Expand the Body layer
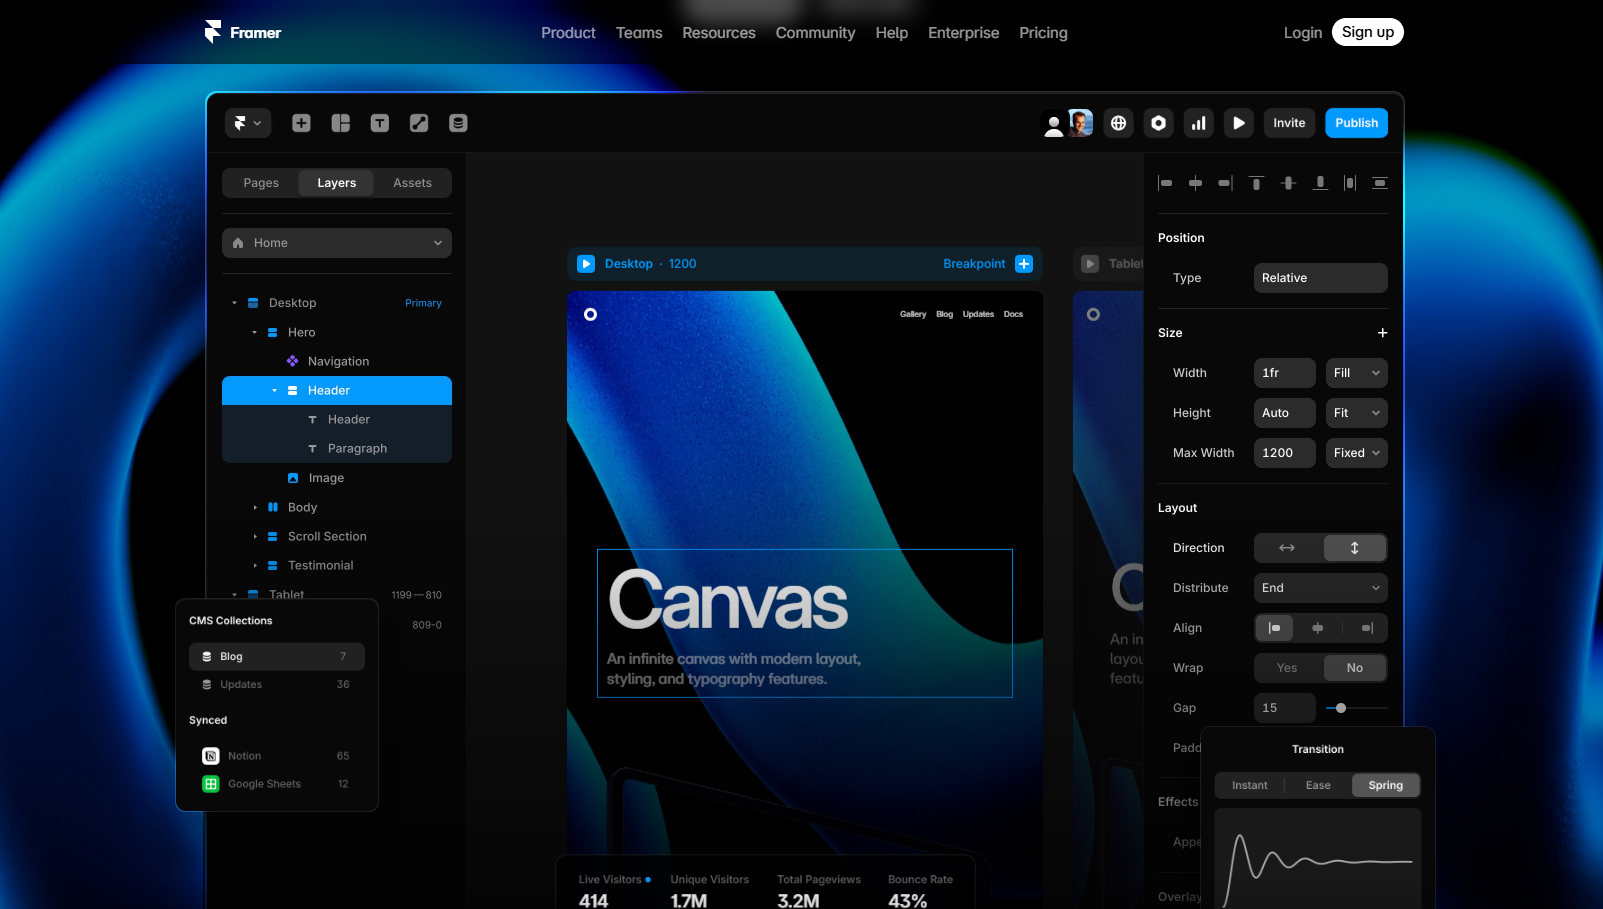The image size is (1603, 909). (x=255, y=508)
